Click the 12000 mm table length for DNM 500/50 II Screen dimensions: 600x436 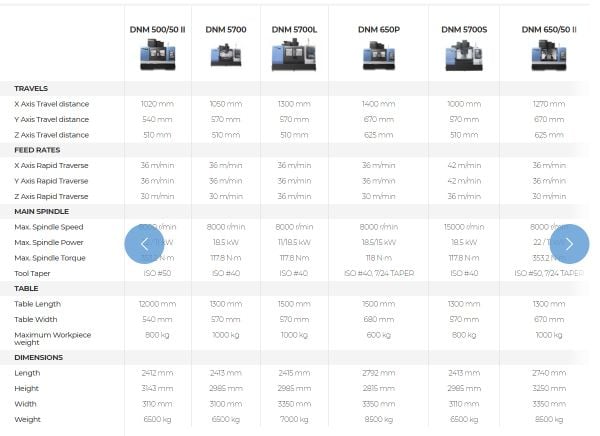[157, 304]
